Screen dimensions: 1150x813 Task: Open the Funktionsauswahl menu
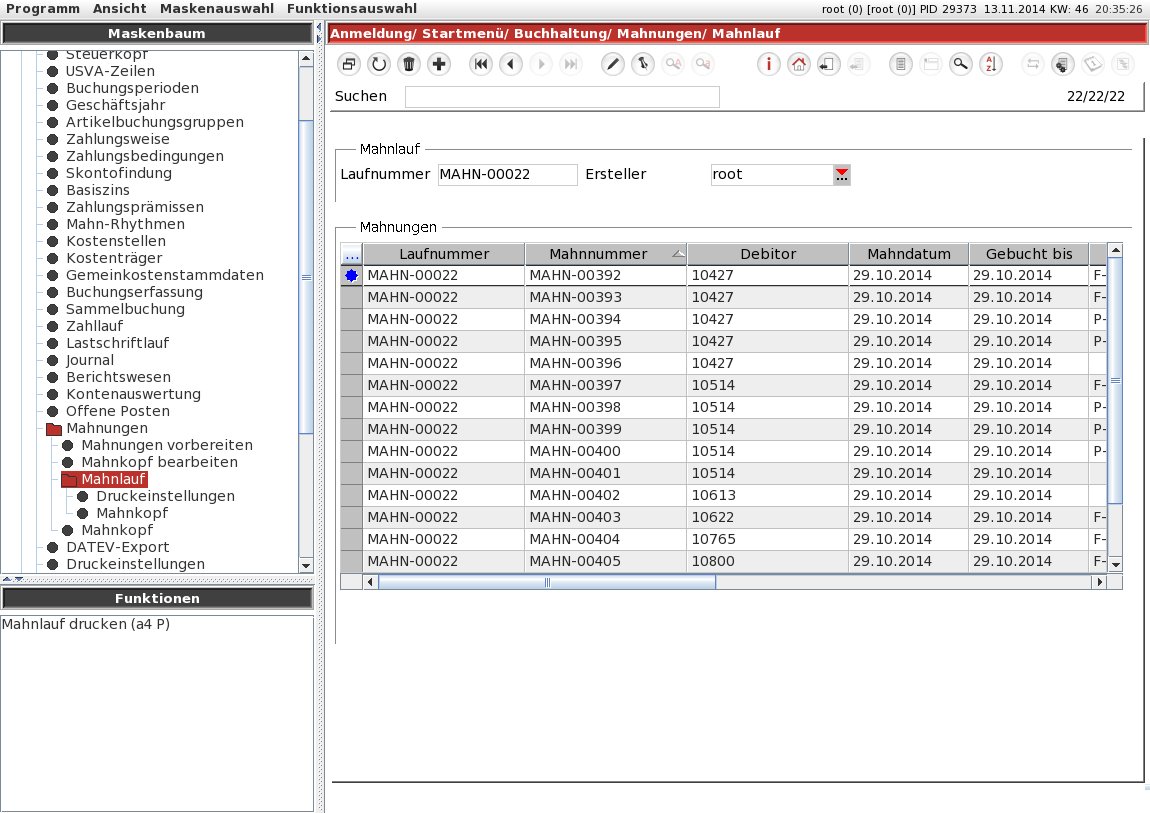[x=352, y=9]
